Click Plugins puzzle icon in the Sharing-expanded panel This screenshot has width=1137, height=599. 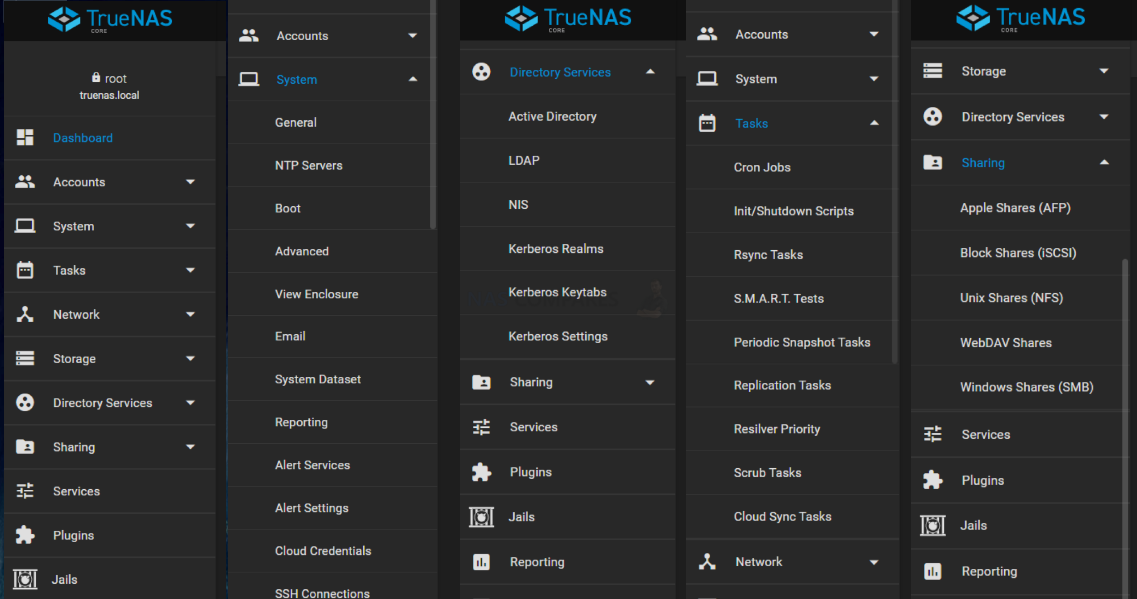tap(933, 480)
